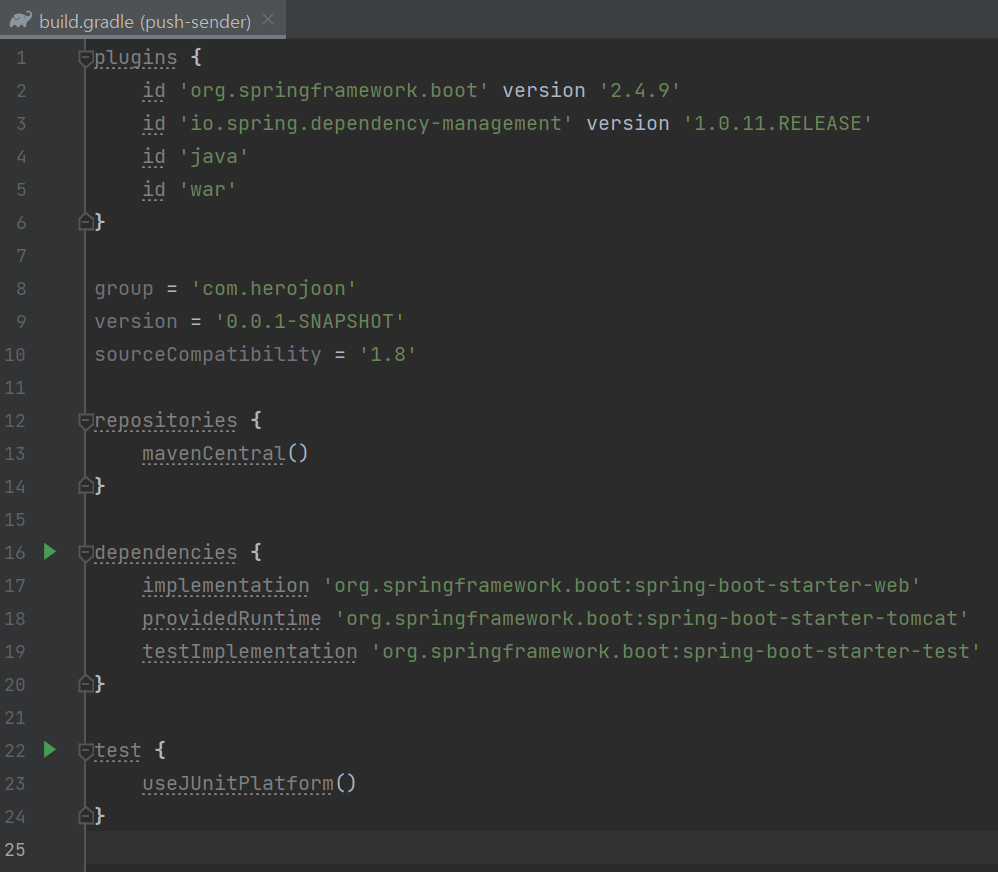998x872 pixels.
Task: Click the spring-boot-starter-test dependency string
Action: [676, 652]
